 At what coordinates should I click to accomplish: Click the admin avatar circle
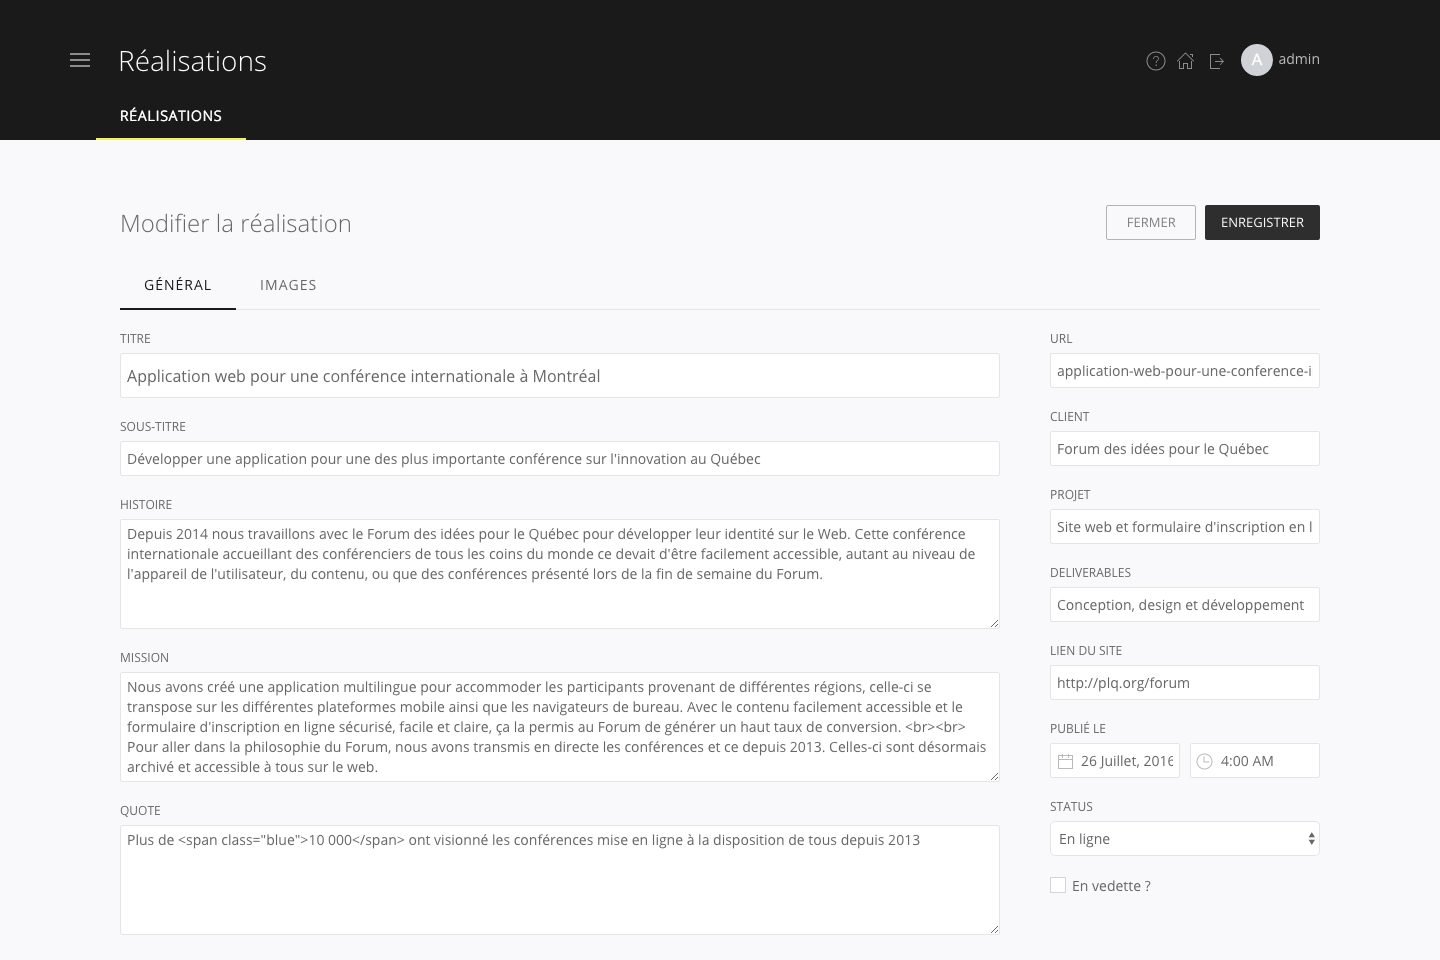point(1256,60)
